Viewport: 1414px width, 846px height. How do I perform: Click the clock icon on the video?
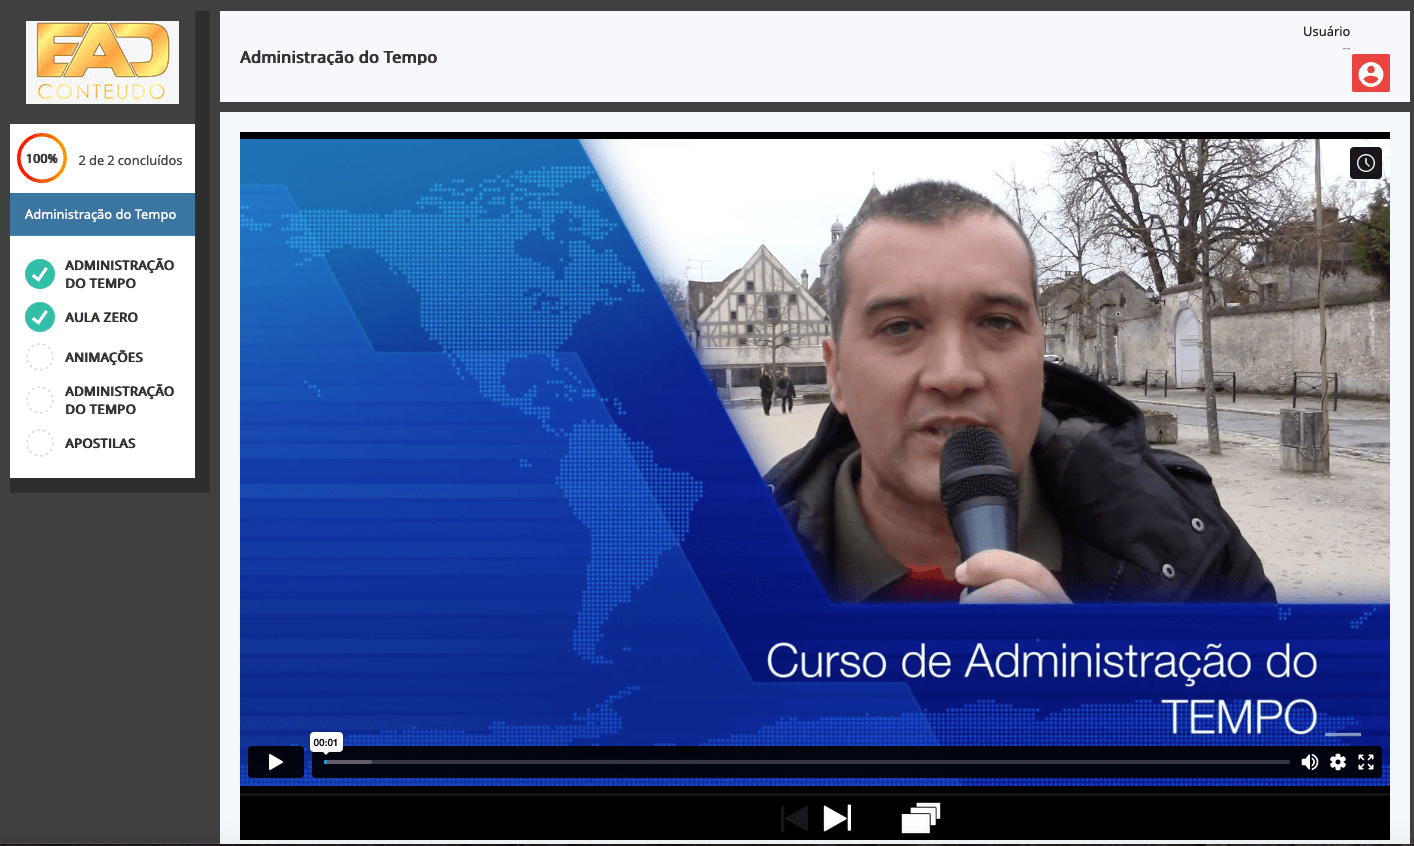click(x=1366, y=163)
